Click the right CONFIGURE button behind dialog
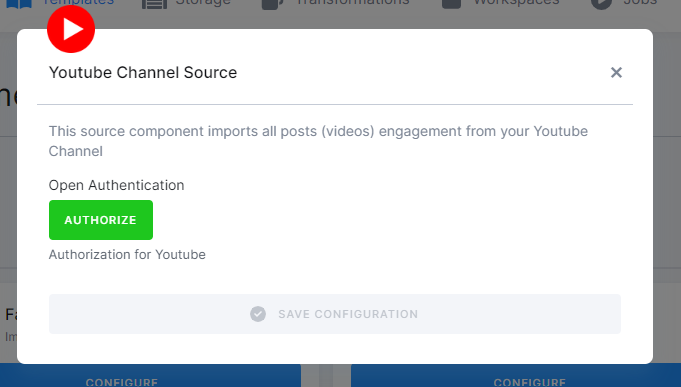Viewport: 681px width, 387px height. tap(516, 376)
